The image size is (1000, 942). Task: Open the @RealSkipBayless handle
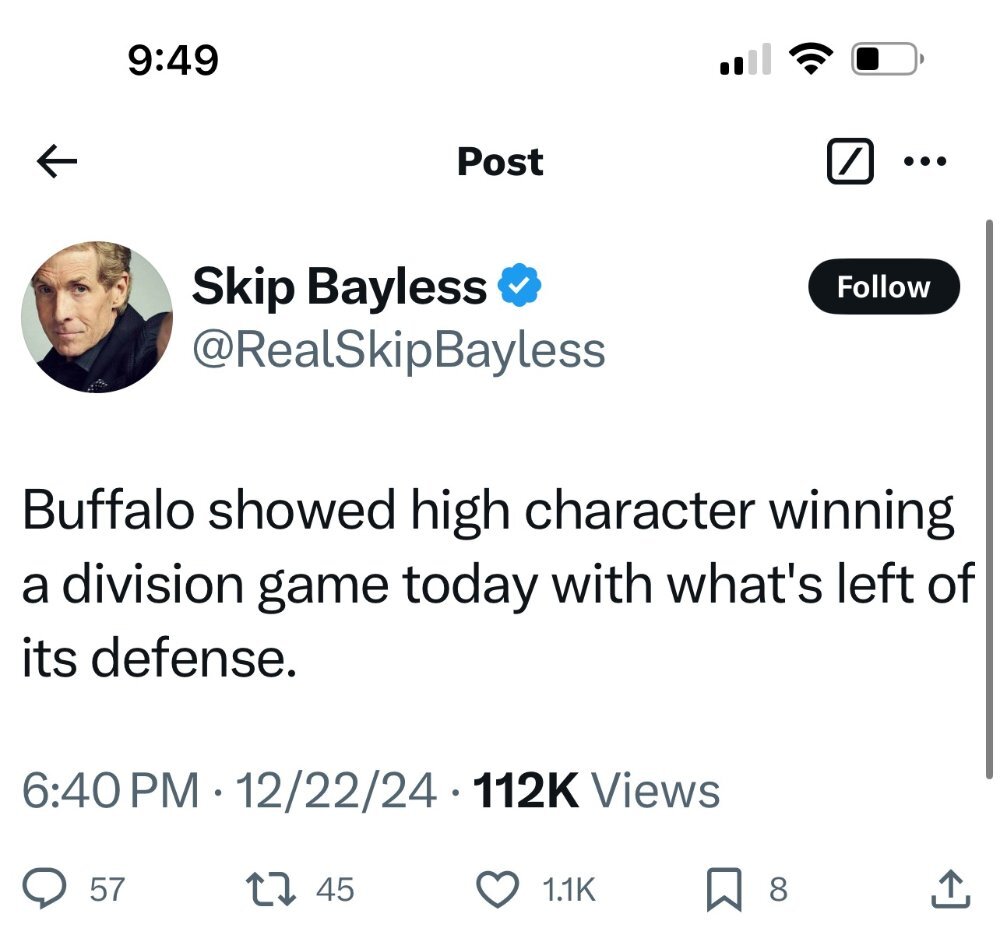399,350
